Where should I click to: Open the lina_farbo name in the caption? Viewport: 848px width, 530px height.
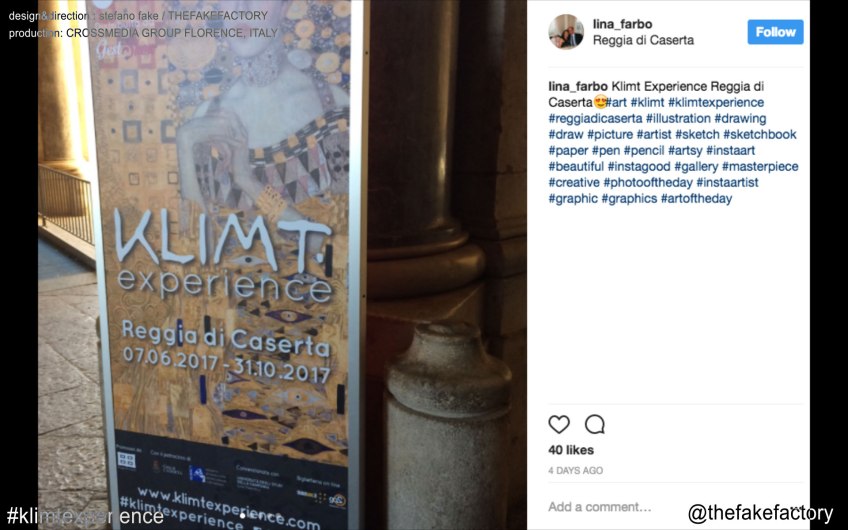coord(578,87)
